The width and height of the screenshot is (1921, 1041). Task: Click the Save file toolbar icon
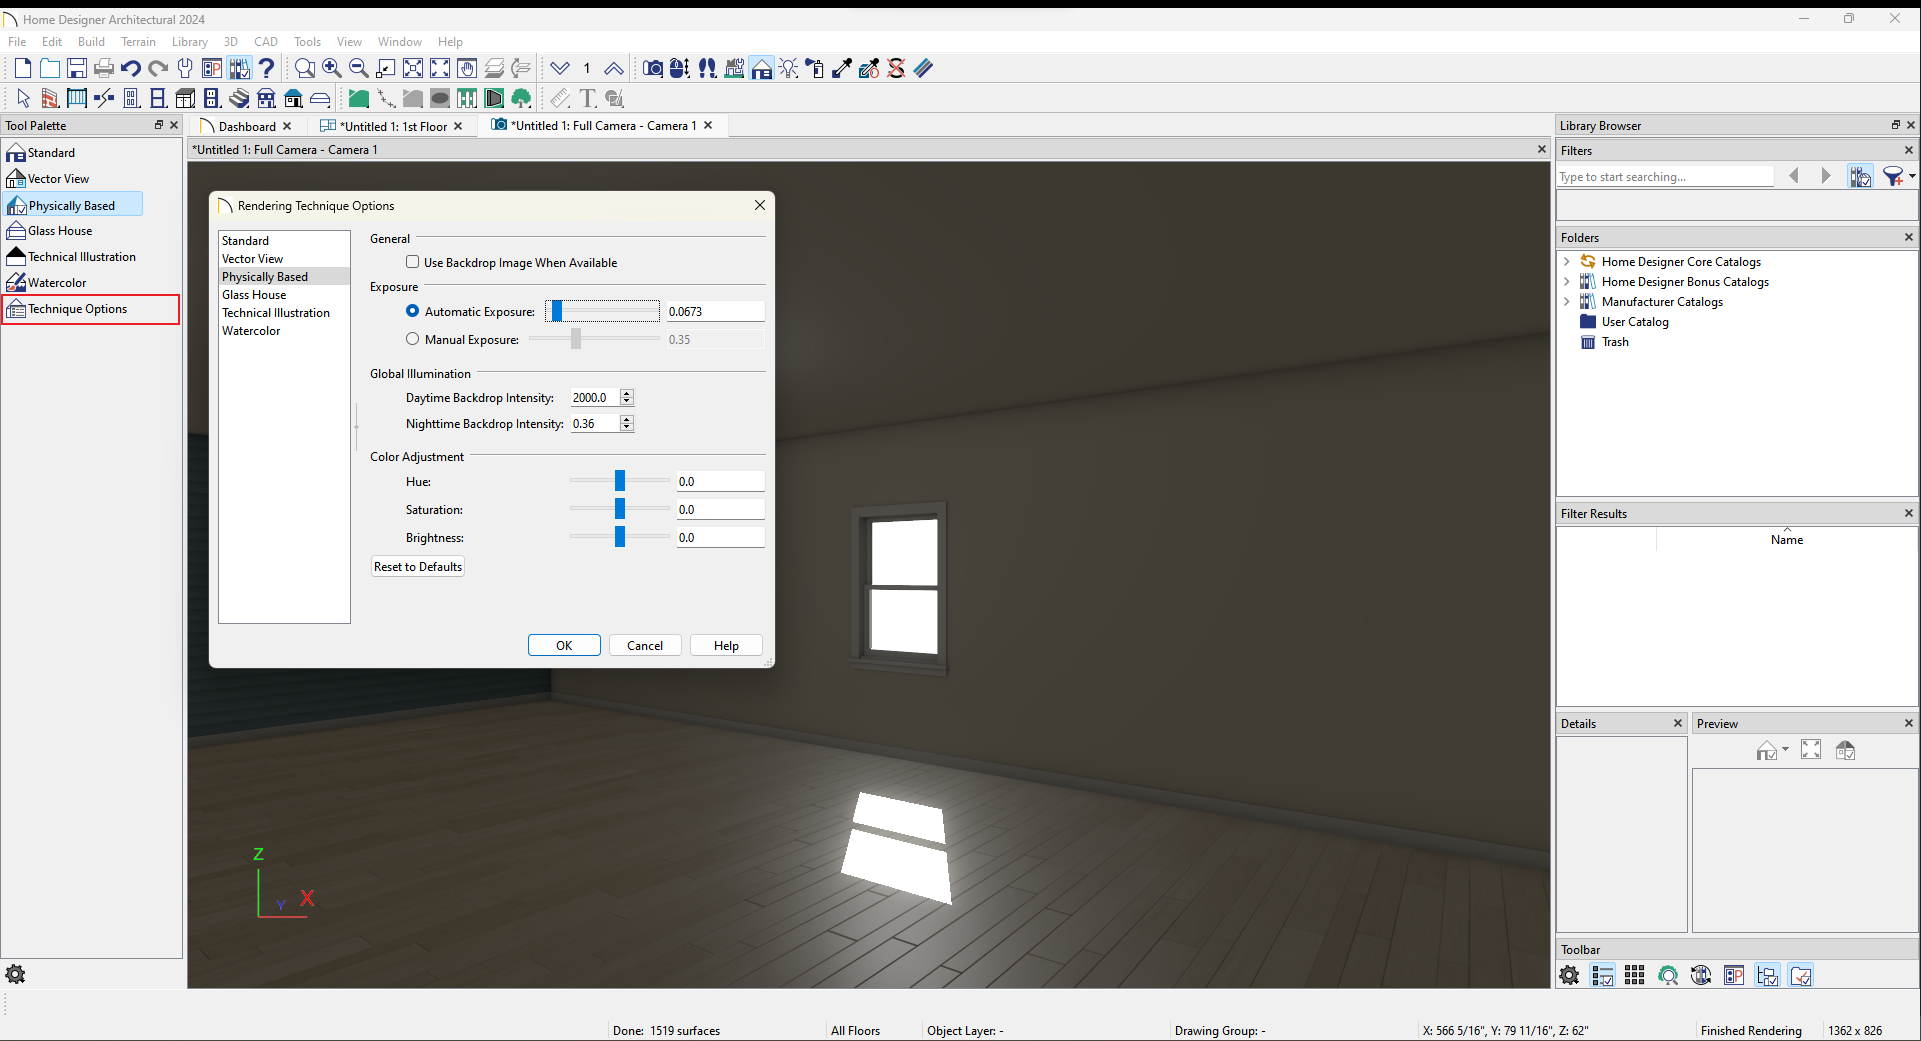[x=77, y=68]
